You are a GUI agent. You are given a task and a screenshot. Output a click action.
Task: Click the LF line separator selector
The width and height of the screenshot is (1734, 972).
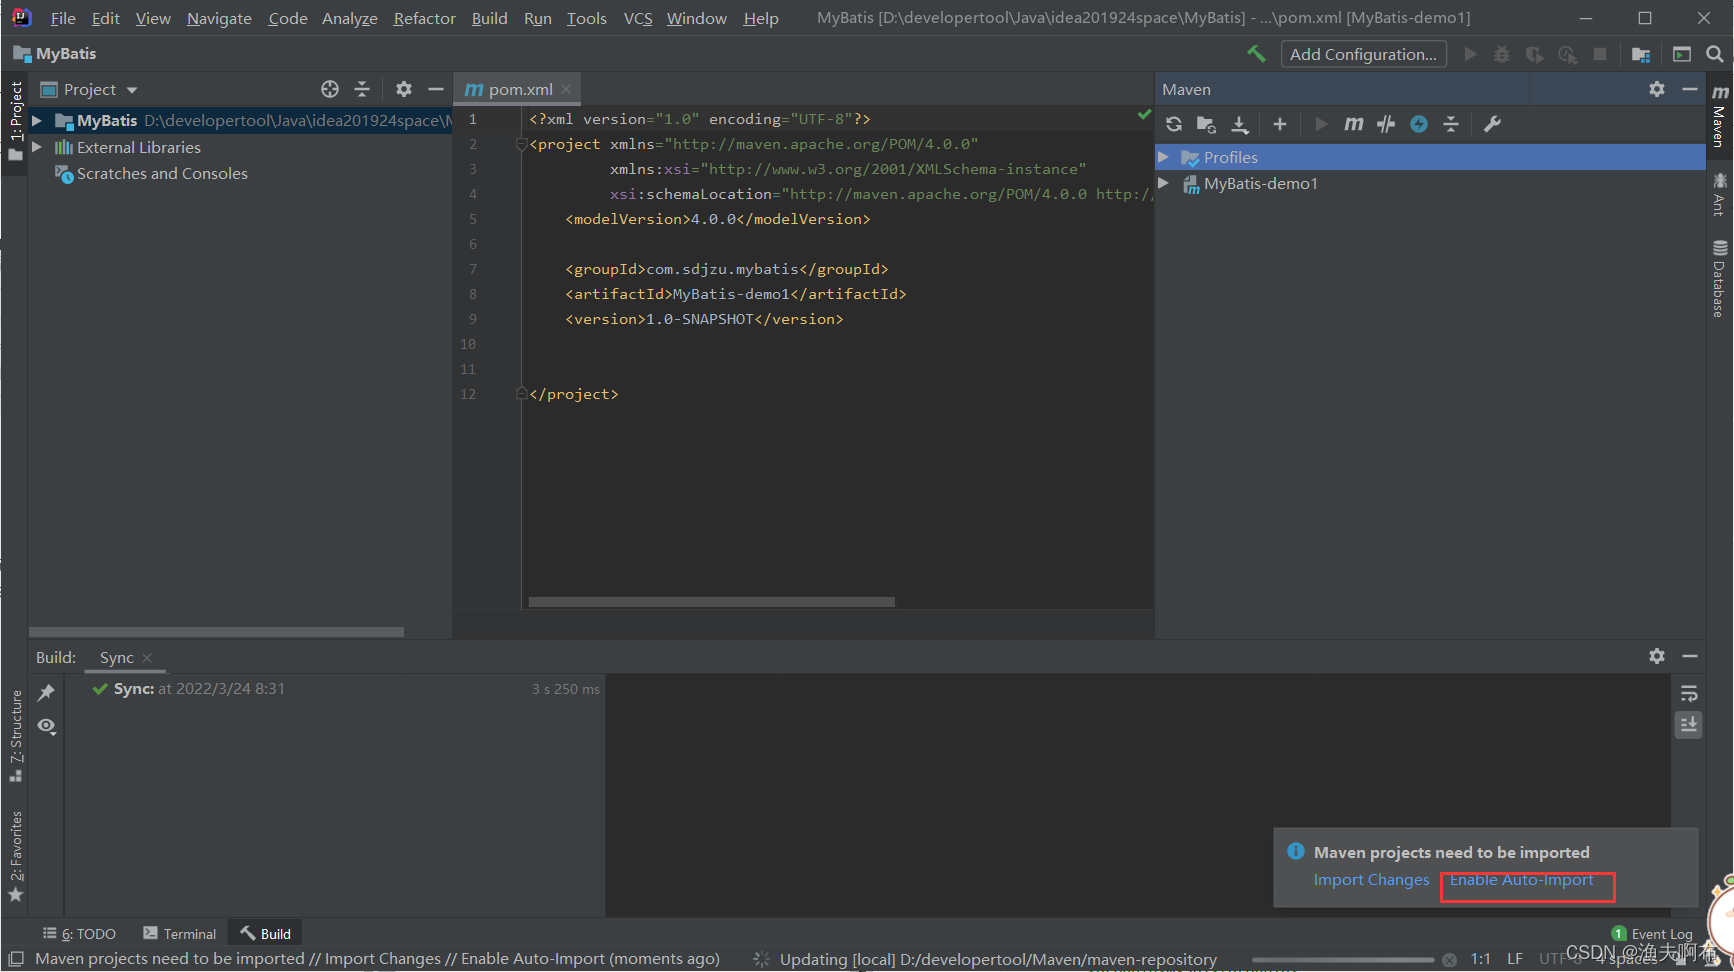click(1515, 959)
